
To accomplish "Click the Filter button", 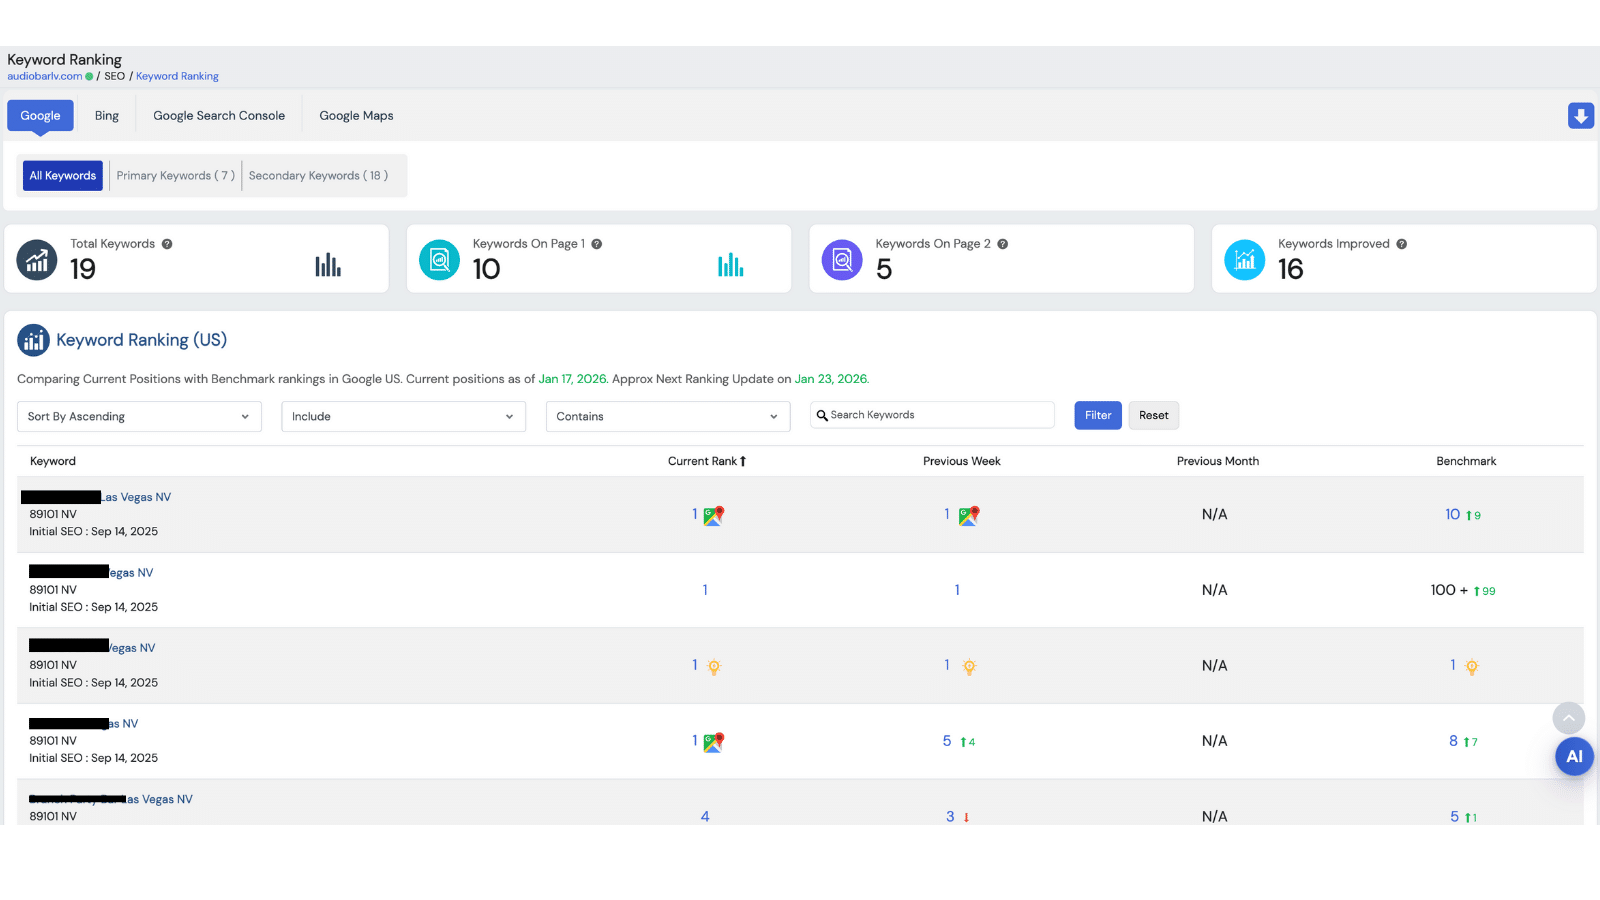I will [x=1098, y=416].
